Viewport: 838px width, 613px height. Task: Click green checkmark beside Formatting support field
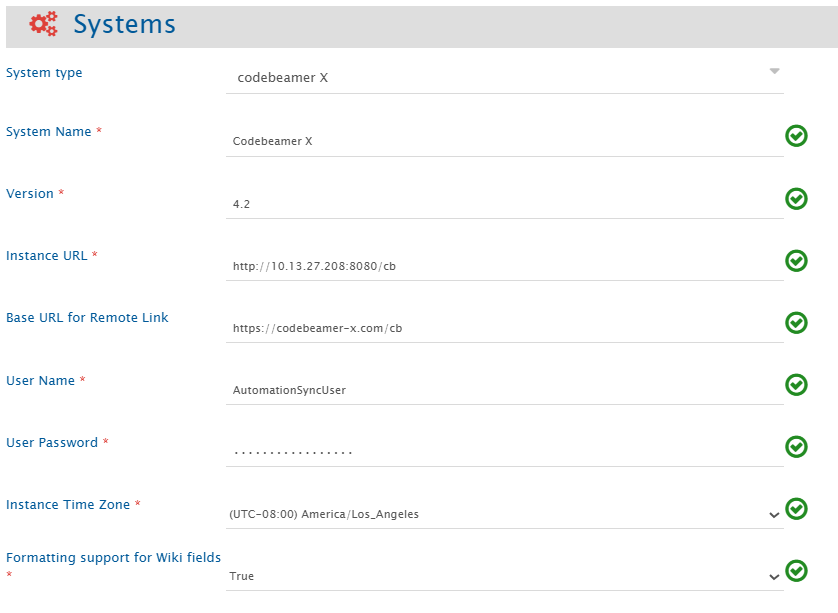click(x=796, y=571)
